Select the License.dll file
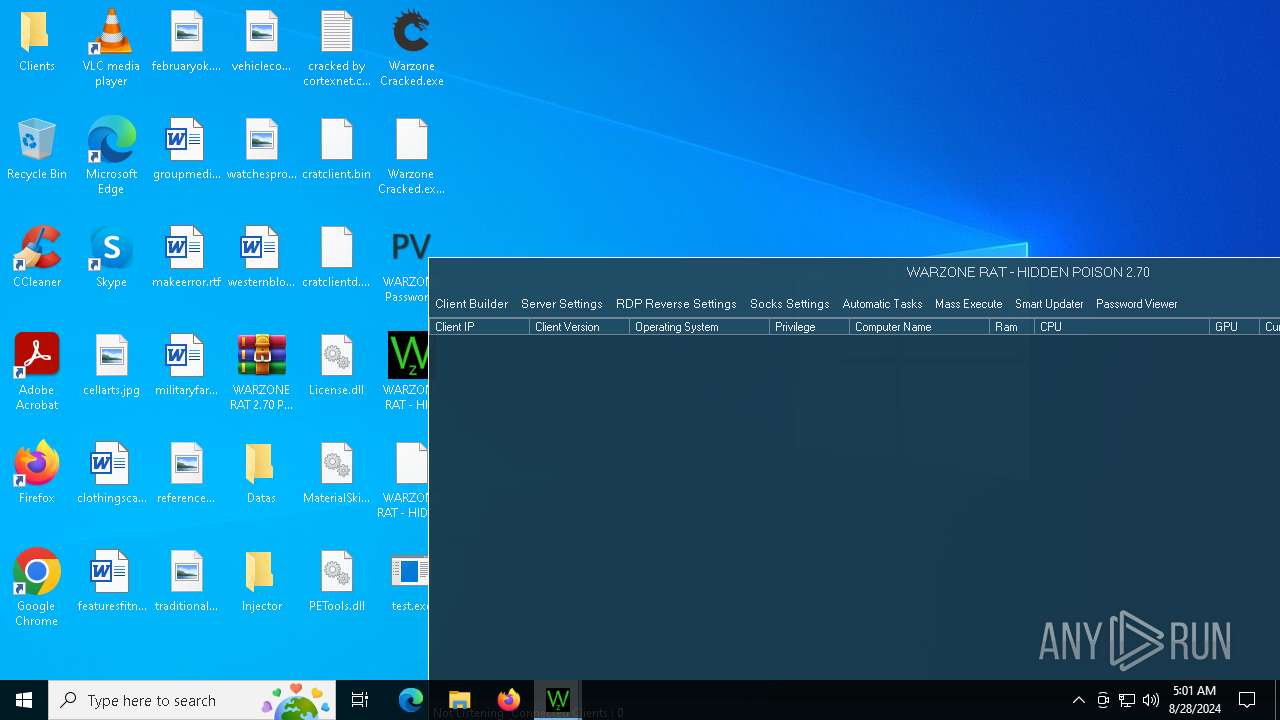This screenshot has height=720, width=1280. tap(336, 366)
